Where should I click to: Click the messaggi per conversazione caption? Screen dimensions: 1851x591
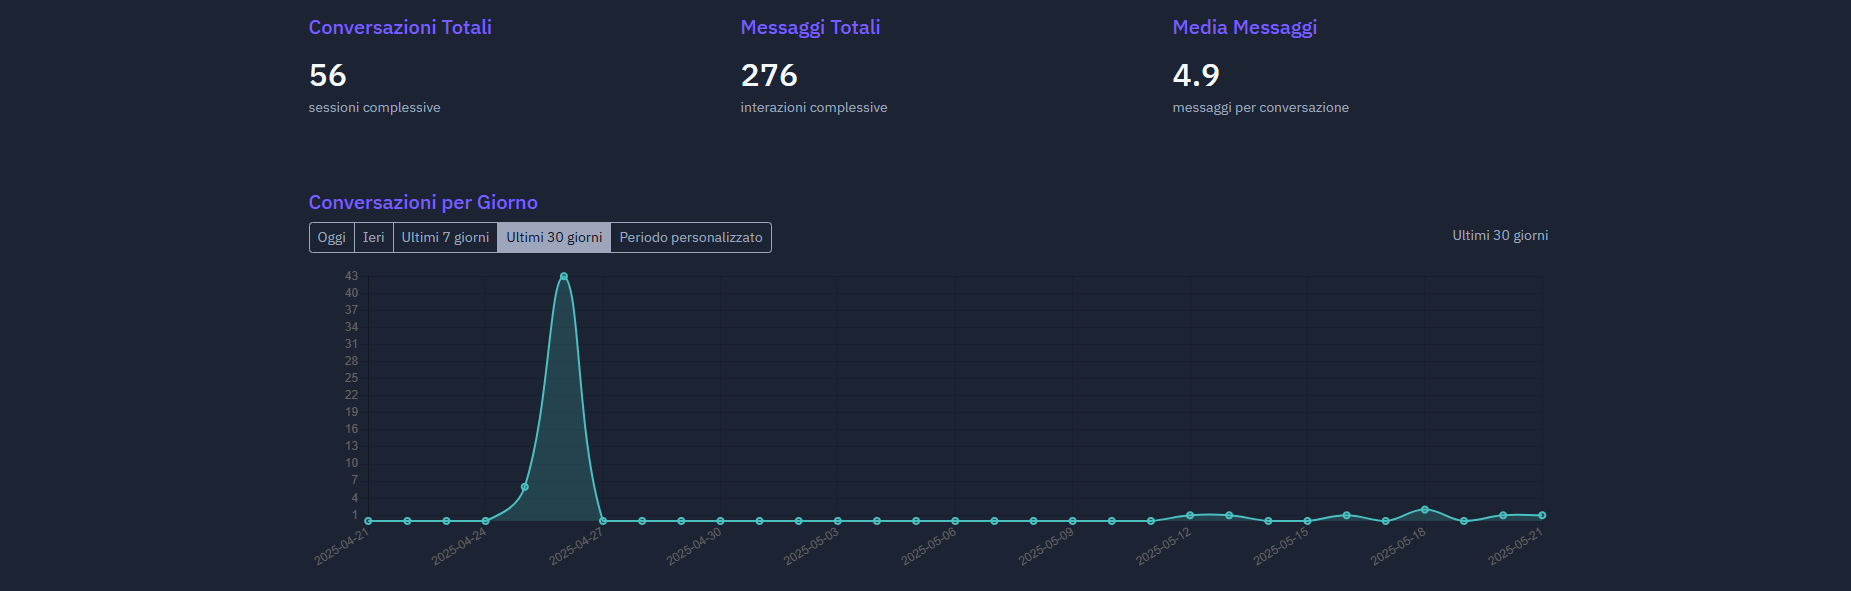pos(1260,107)
